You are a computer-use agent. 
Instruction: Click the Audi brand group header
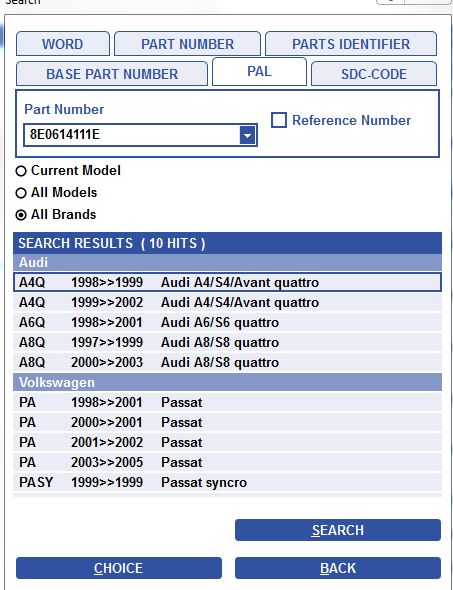click(x=227, y=262)
